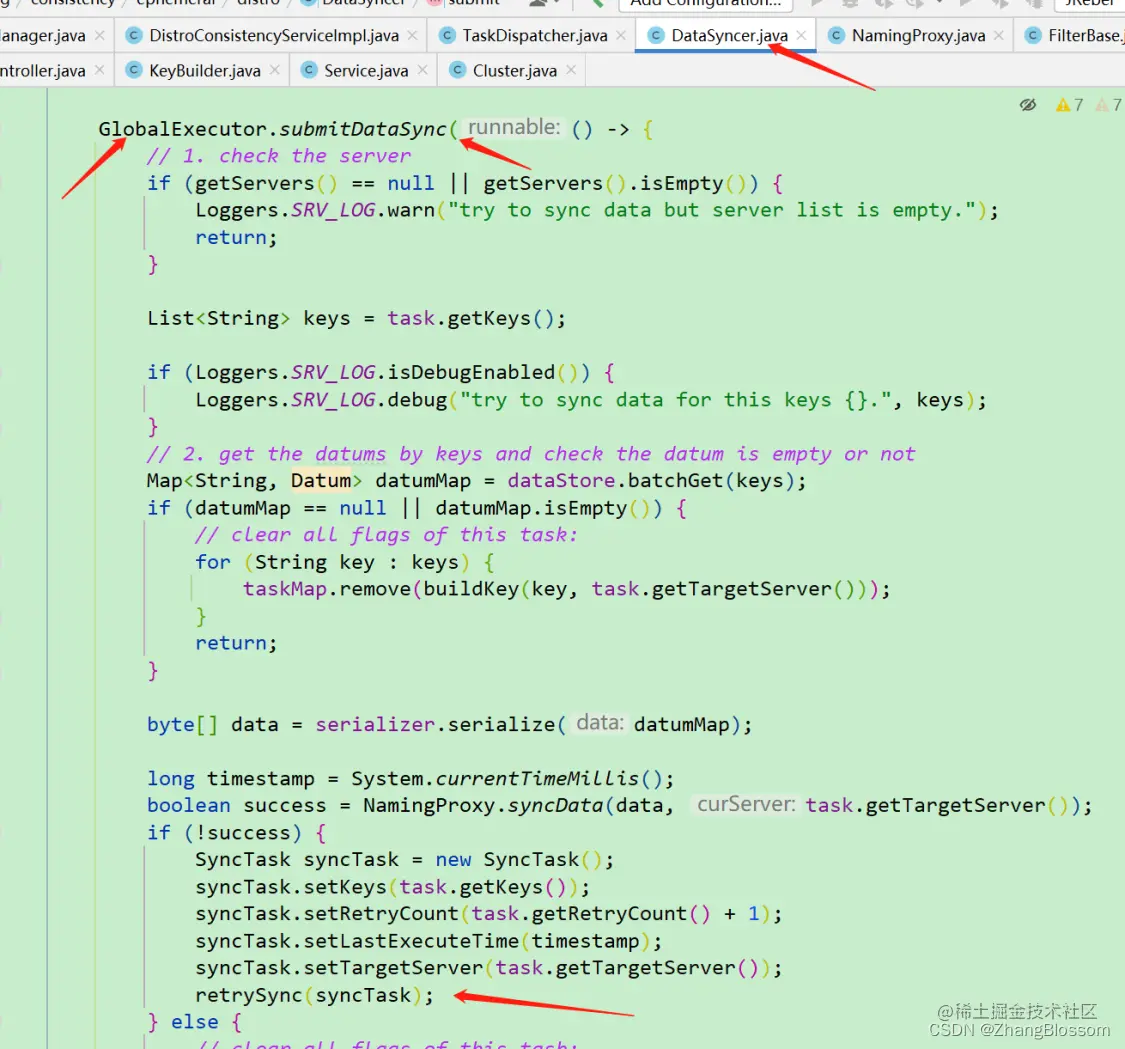Click the 'for (String key : keys)' loop
This screenshot has width=1125, height=1049.
coord(344,562)
